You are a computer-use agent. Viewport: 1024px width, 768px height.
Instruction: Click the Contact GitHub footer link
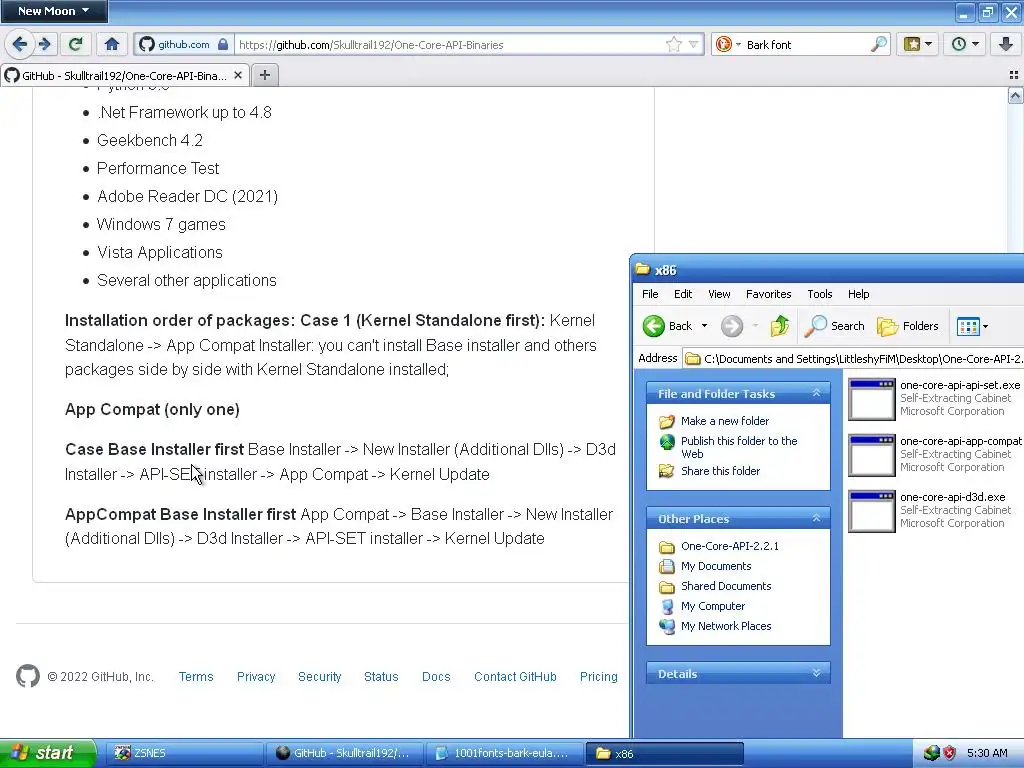(515, 677)
